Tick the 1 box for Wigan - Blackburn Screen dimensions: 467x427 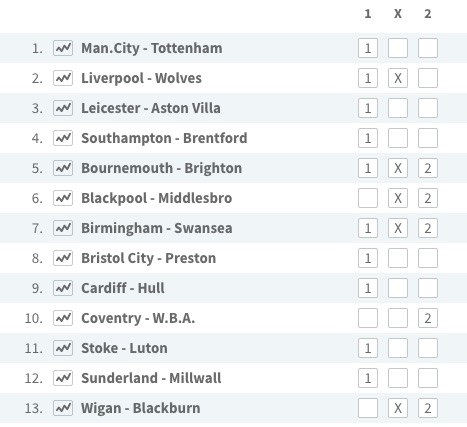coord(368,408)
